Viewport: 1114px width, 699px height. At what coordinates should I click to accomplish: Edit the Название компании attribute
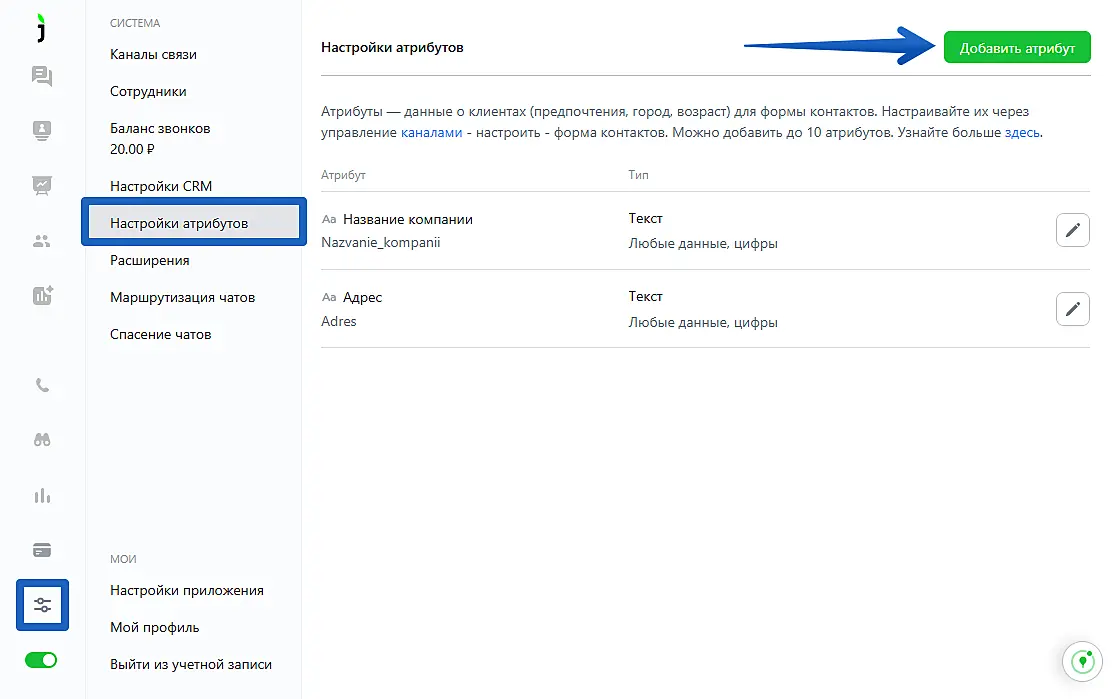[x=1072, y=231]
